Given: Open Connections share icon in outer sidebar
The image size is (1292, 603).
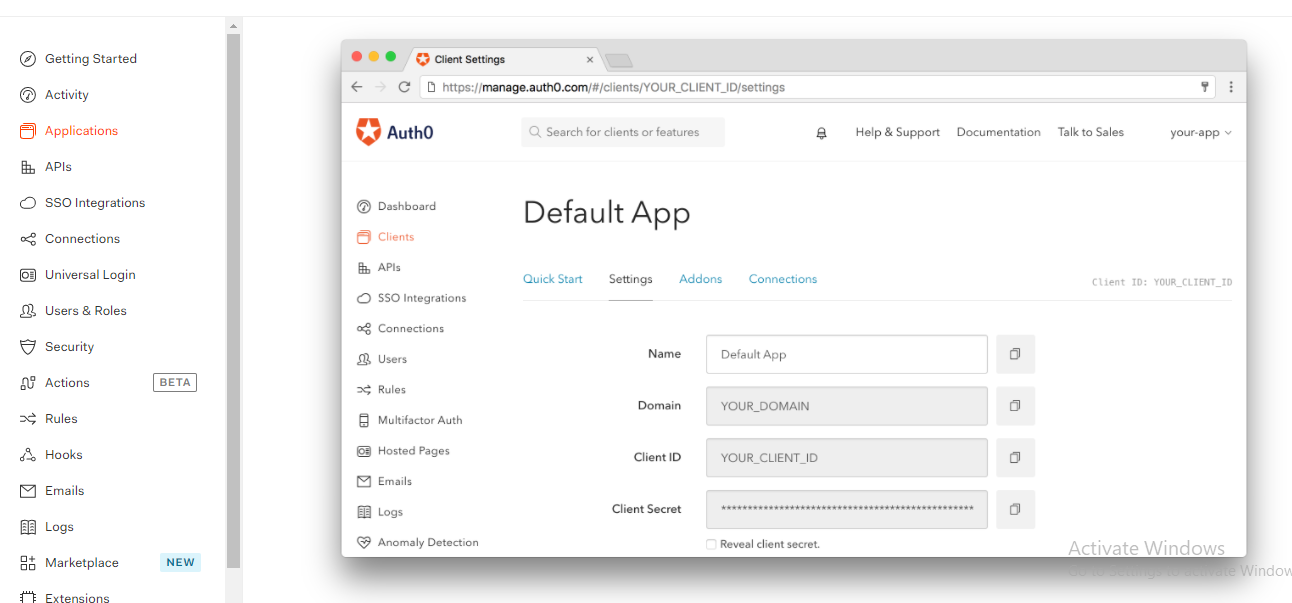Looking at the screenshot, I should pos(28,239).
